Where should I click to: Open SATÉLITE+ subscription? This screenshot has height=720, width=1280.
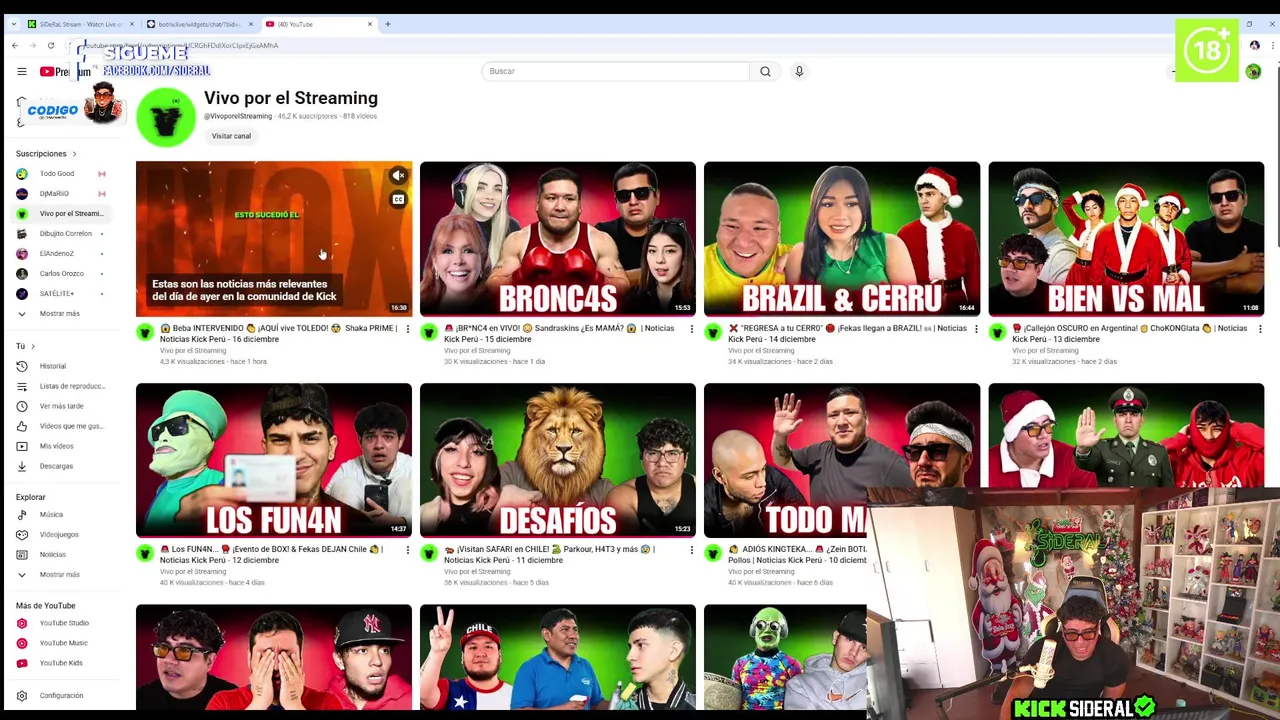[58, 293]
